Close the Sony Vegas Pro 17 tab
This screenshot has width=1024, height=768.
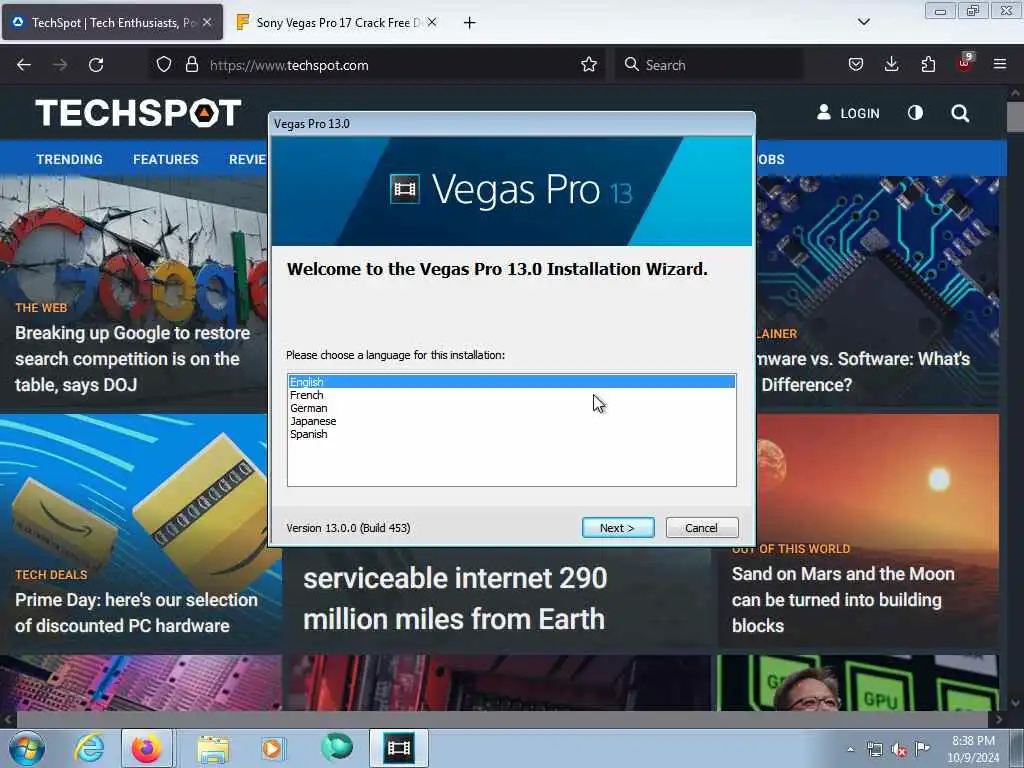pos(432,22)
